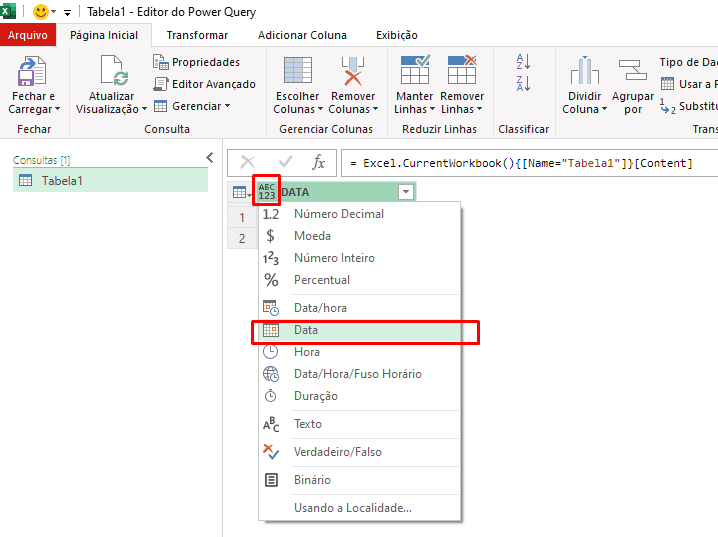The height and width of the screenshot is (537, 718).
Task: Click Usando a Localidade option
Action: (359, 508)
